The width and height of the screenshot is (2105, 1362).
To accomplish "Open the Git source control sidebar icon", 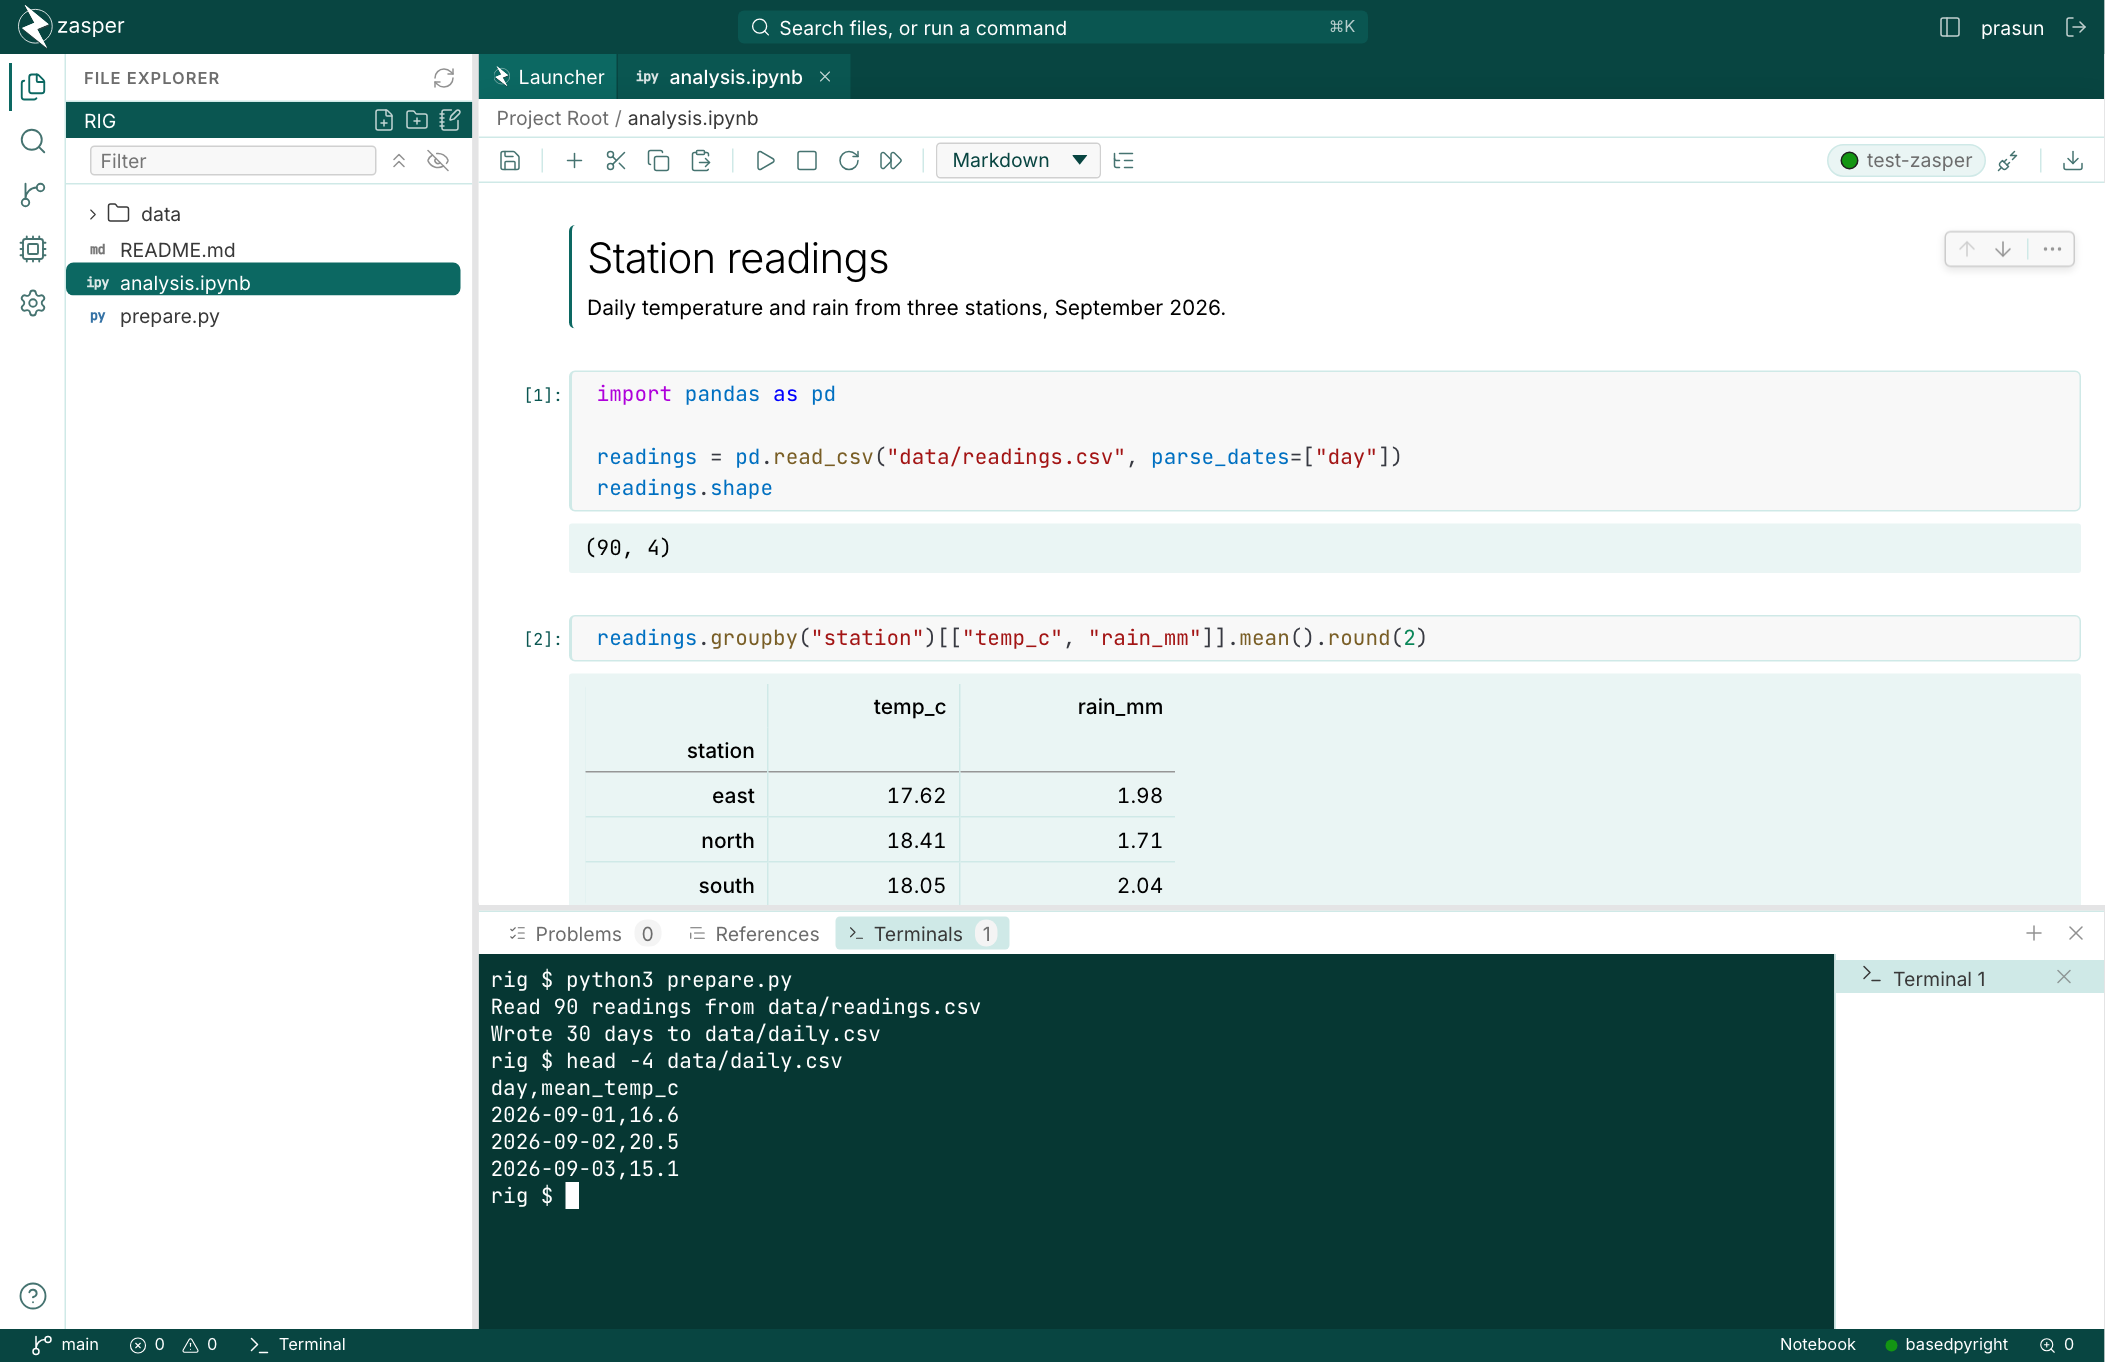I will pos(33,195).
